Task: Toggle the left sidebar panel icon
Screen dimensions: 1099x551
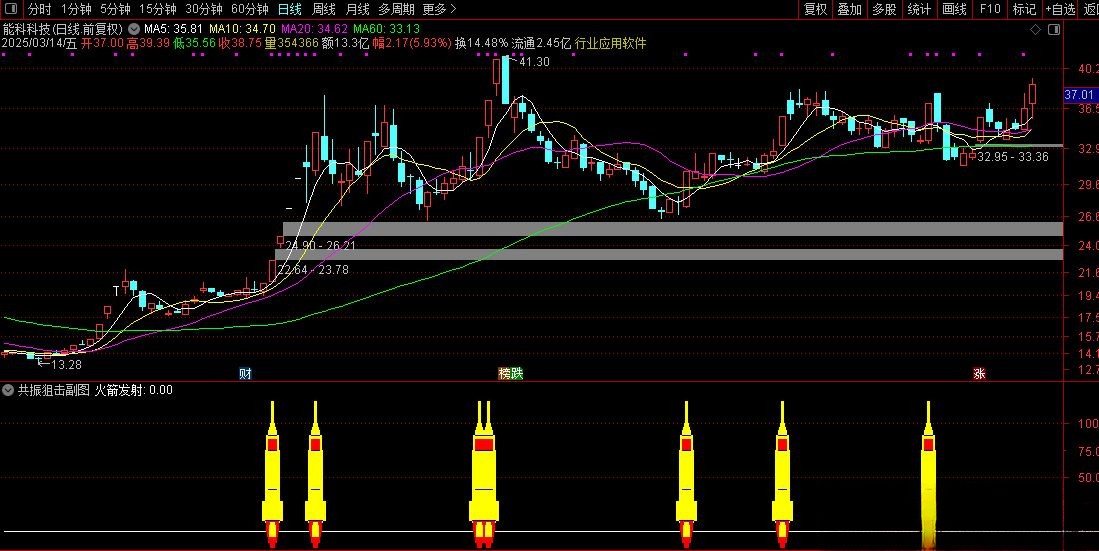Action: point(12,10)
